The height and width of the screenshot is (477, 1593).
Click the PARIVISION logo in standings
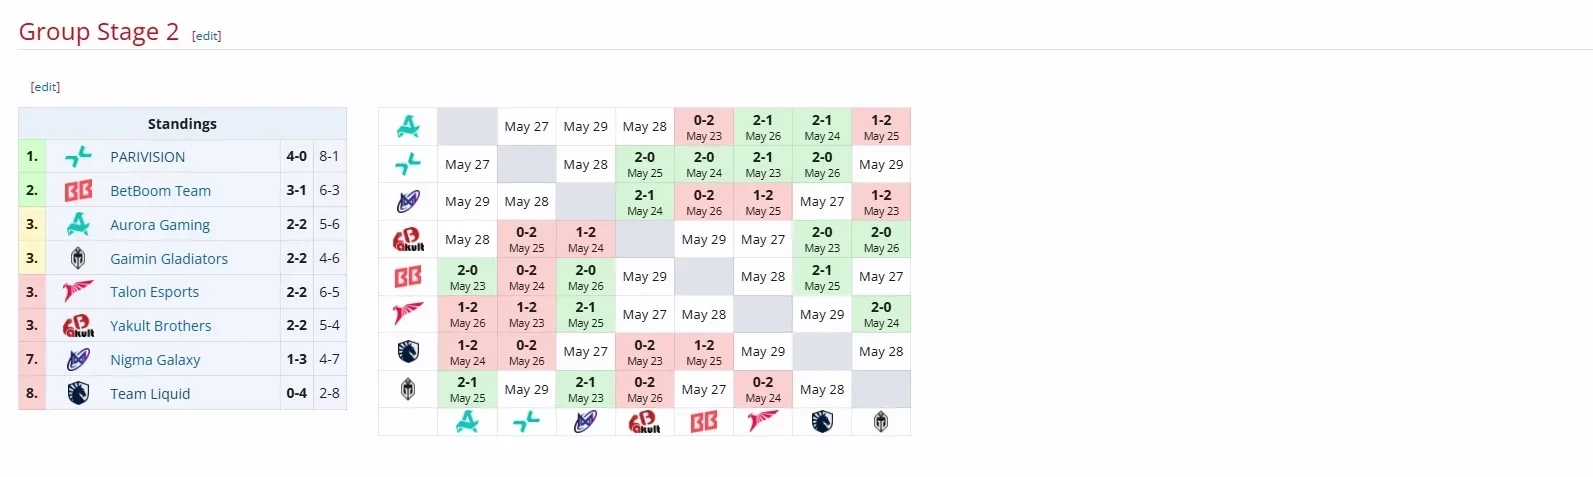[x=78, y=157]
